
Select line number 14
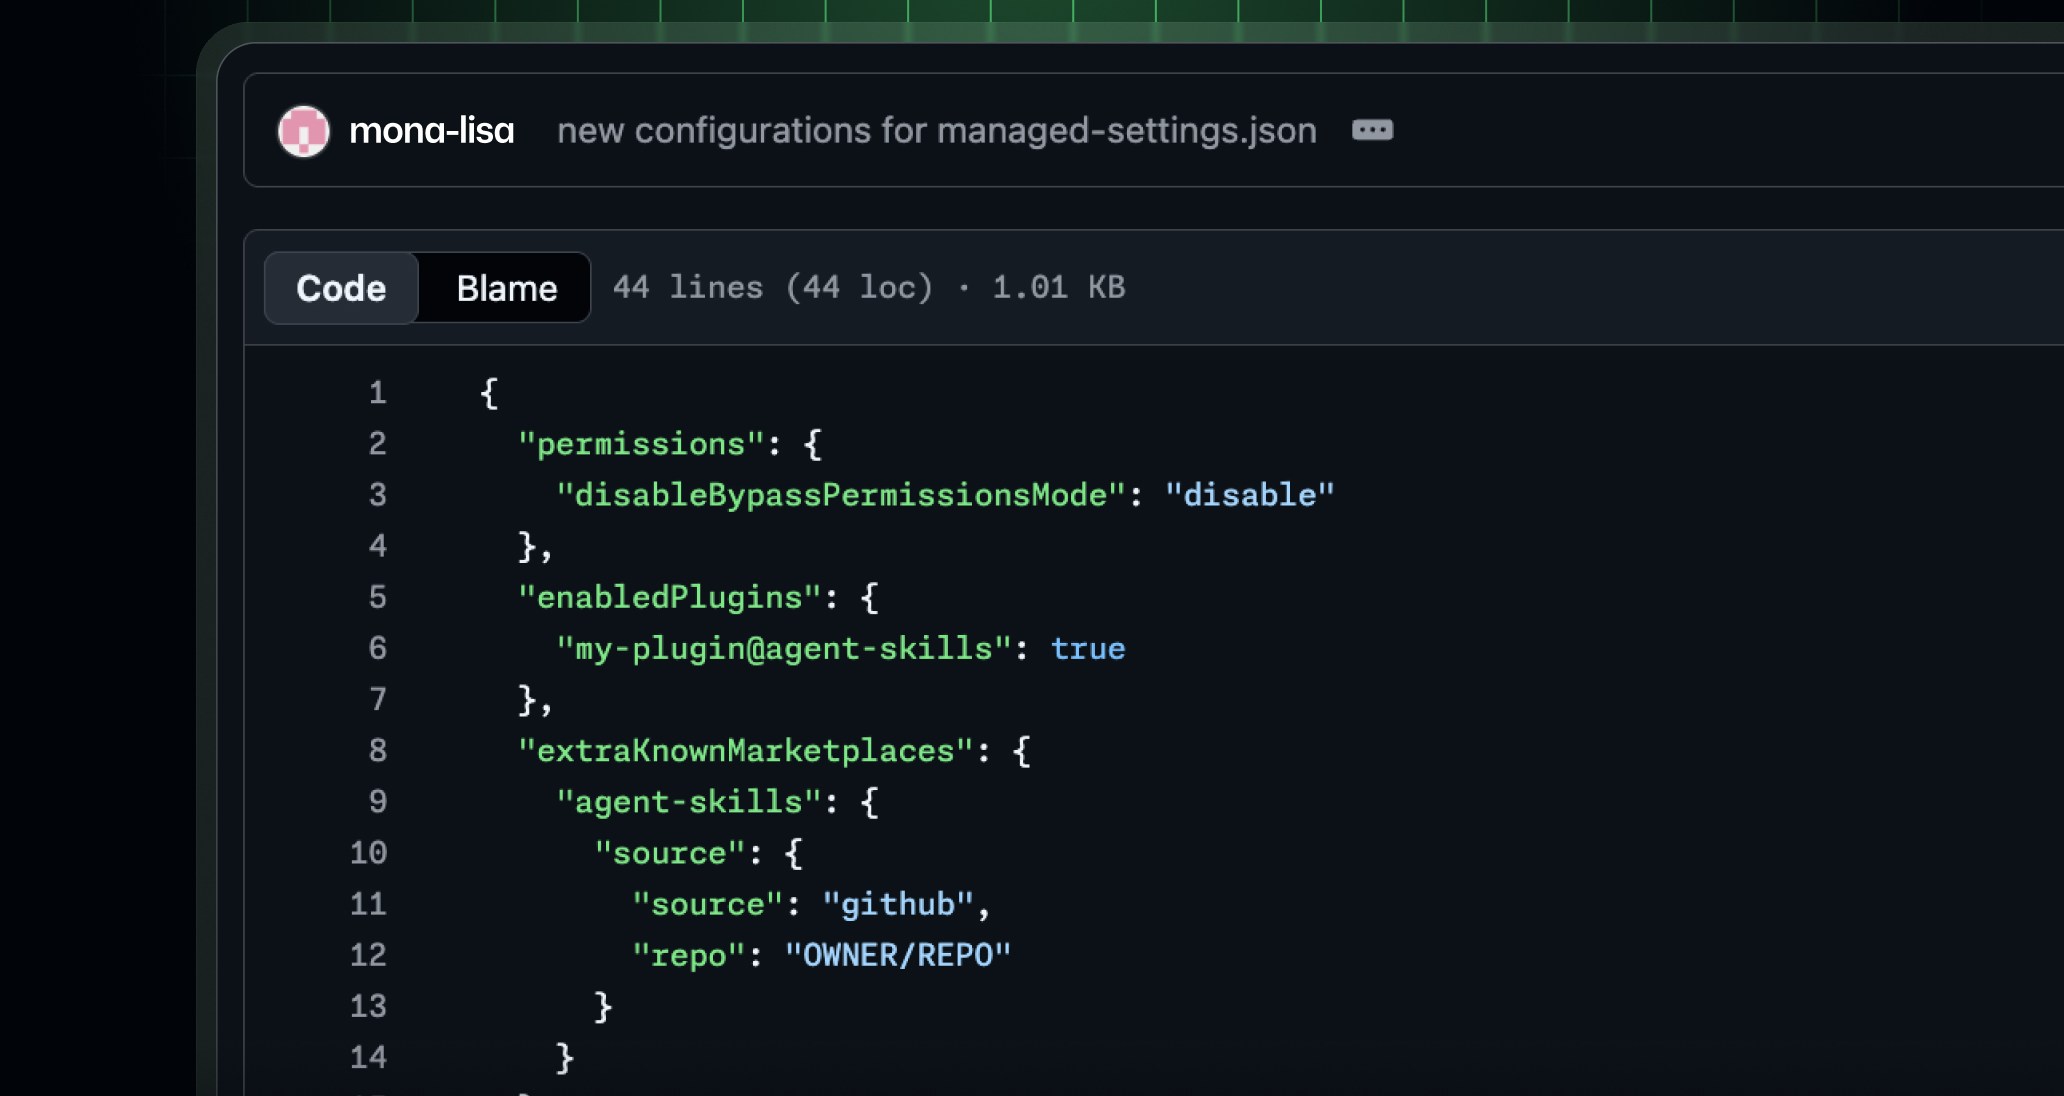[368, 1057]
